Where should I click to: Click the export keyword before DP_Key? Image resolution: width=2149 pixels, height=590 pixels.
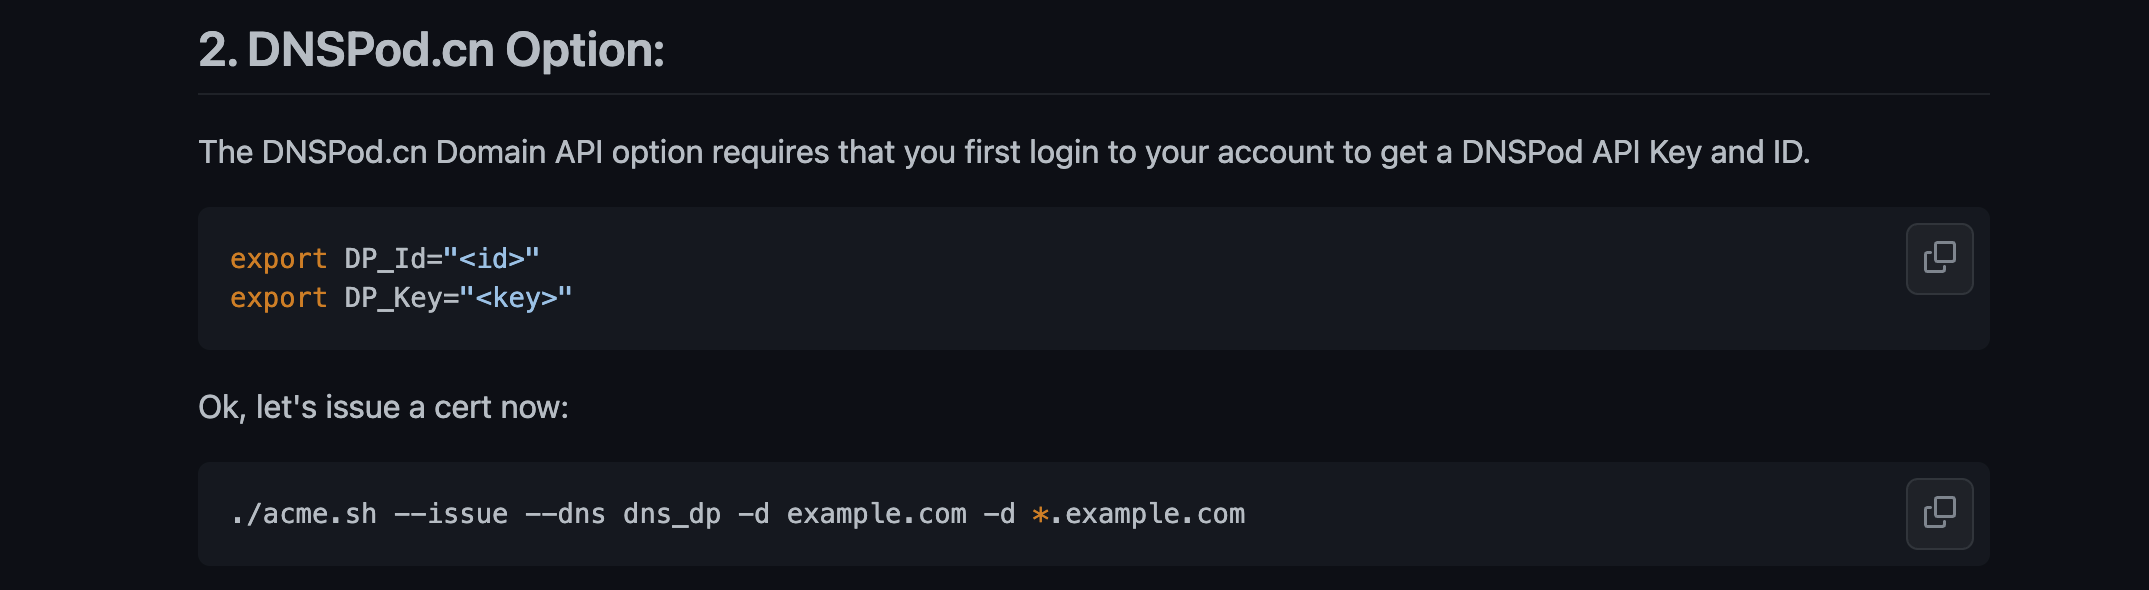coord(278,298)
